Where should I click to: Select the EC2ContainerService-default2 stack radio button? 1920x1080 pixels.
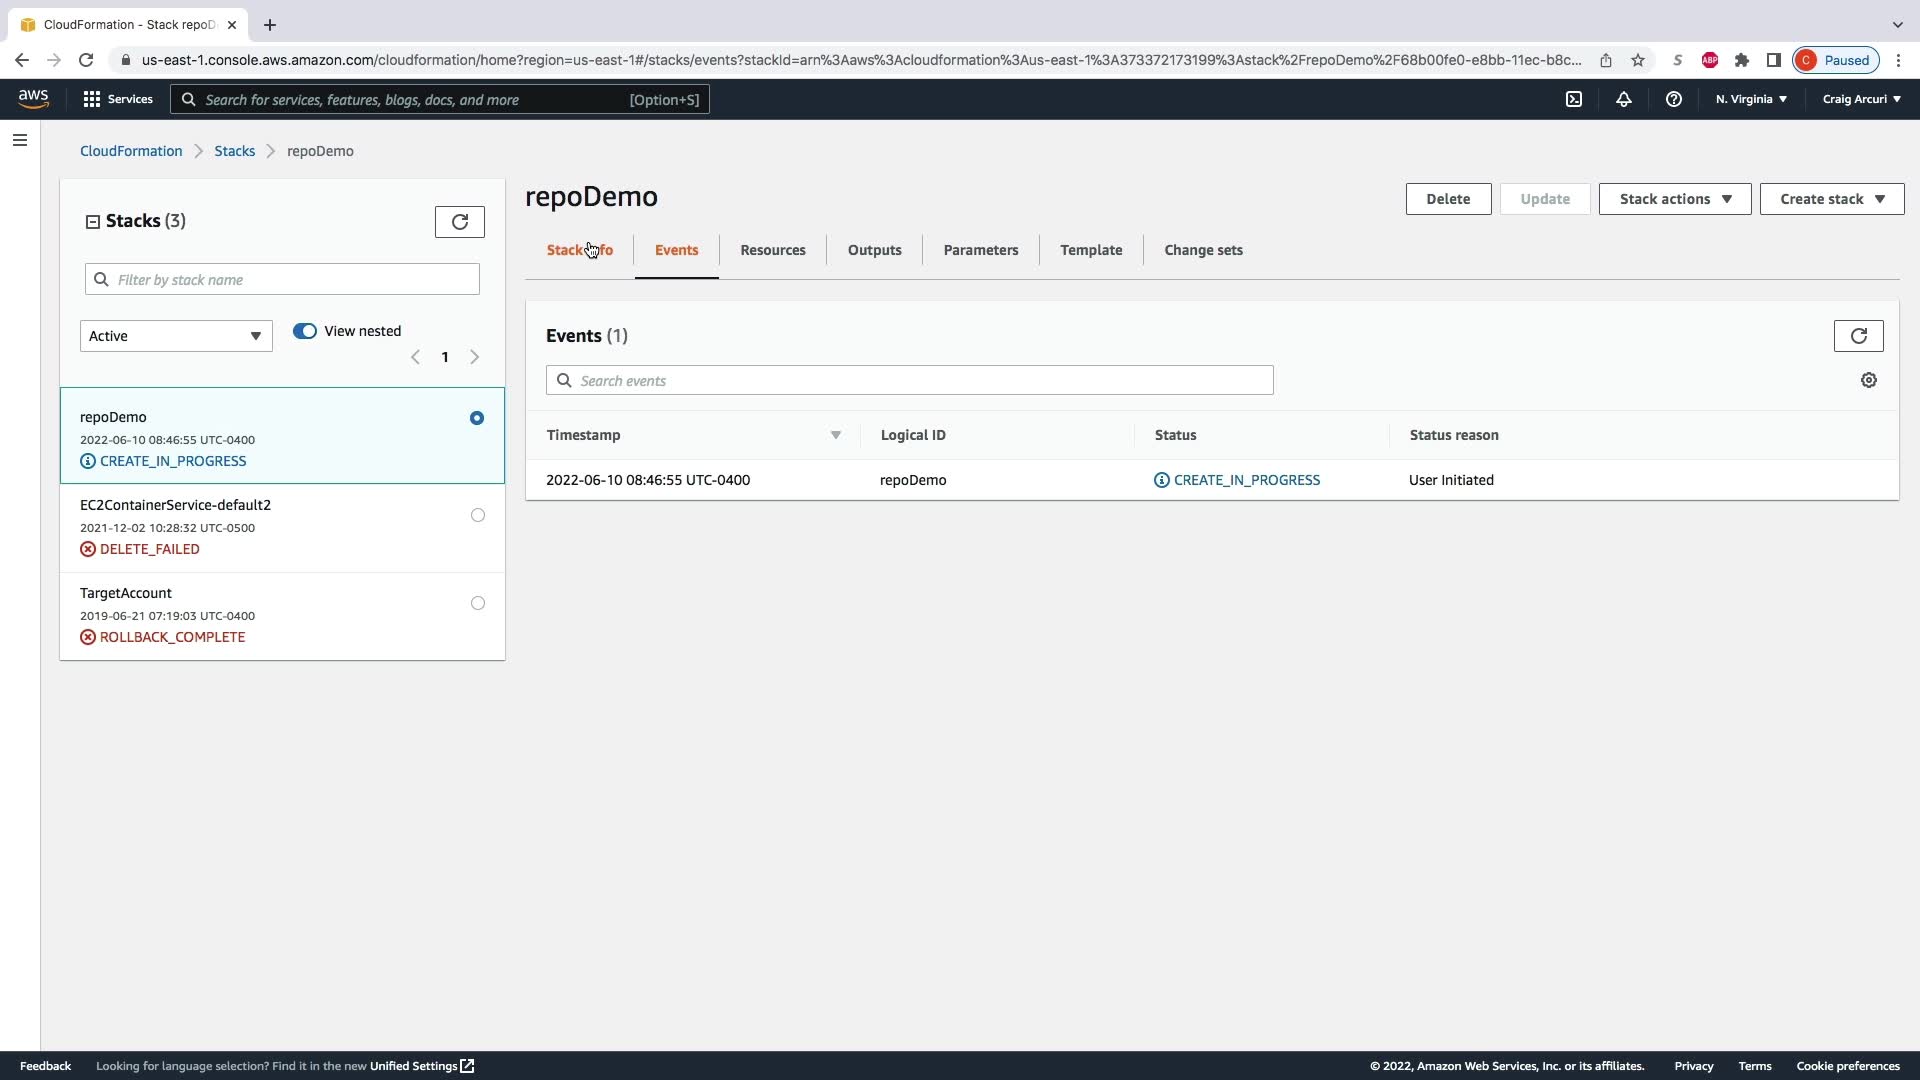(x=478, y=515)
